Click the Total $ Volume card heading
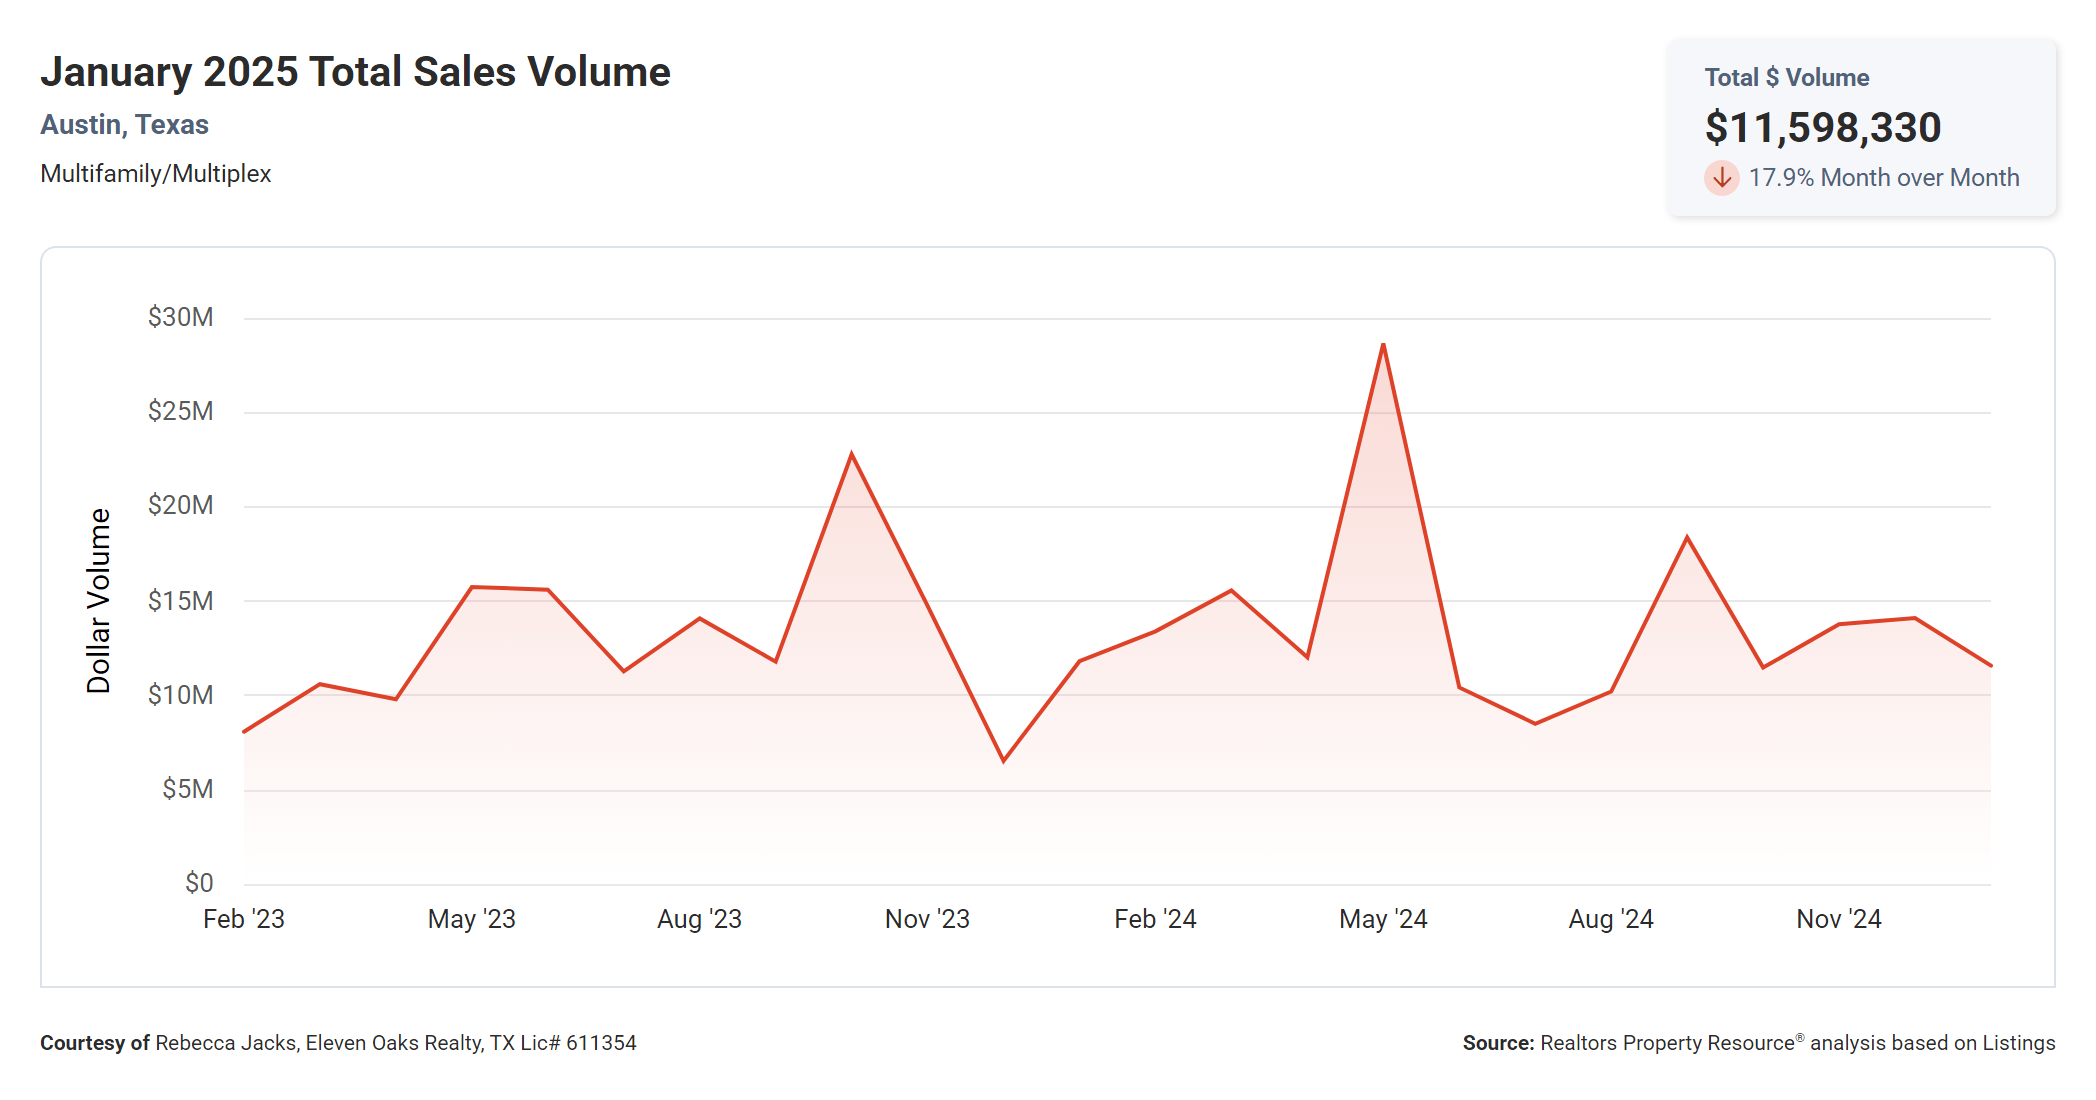This screenshot has width=2096, height=1100. [1786, 78]
